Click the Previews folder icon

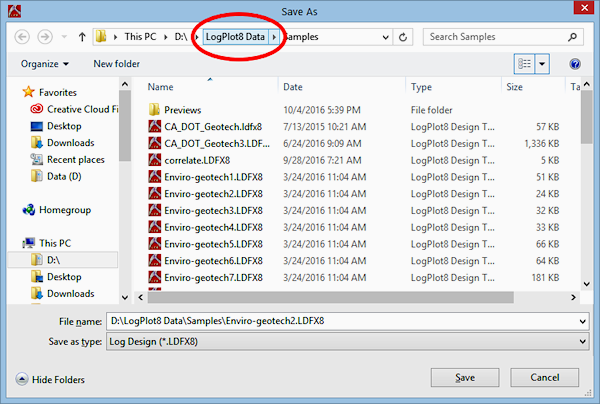155,109
